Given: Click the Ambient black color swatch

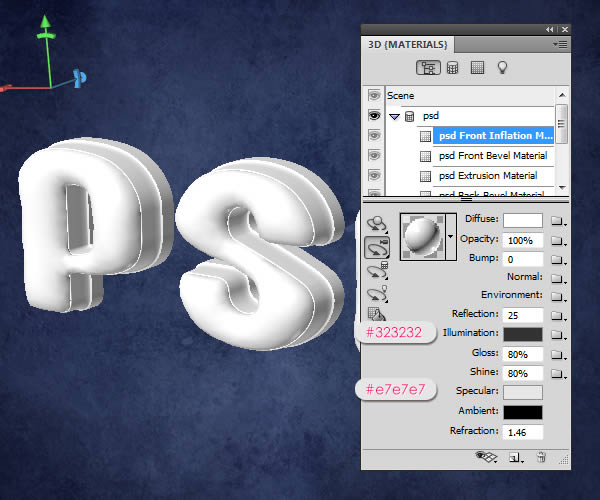Looking at the screenshot, I should [x=523, y=412].
